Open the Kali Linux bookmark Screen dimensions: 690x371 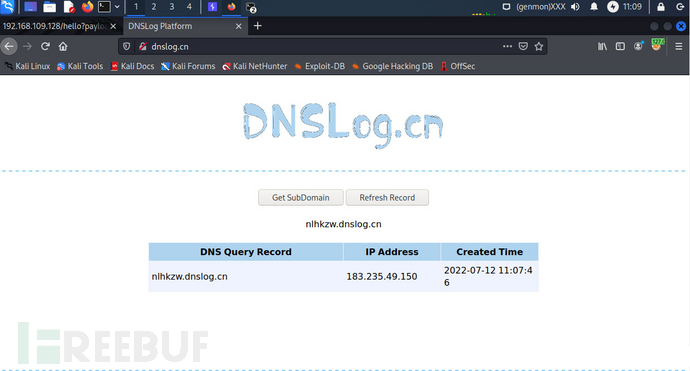(27, 66)
